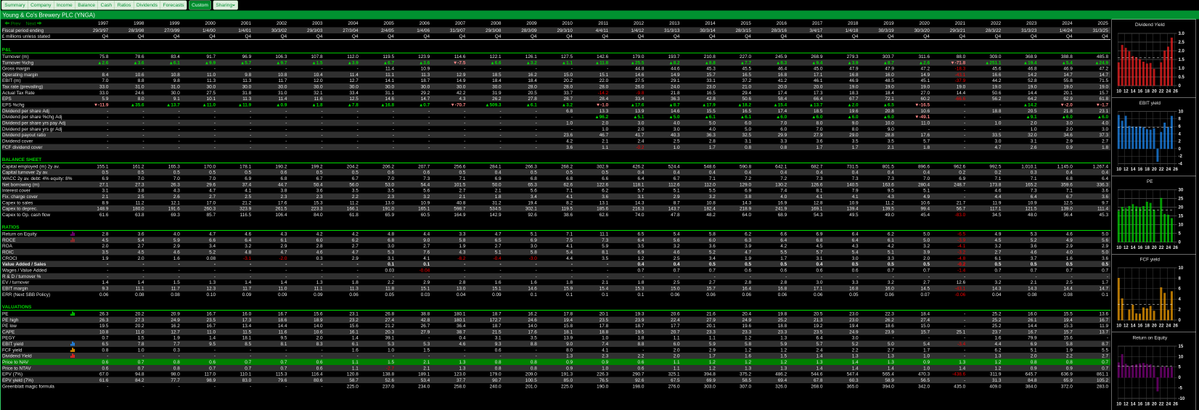Go to the Prev company link
The width and height of the screenshot is (1199, 410).
pos(11,24)
